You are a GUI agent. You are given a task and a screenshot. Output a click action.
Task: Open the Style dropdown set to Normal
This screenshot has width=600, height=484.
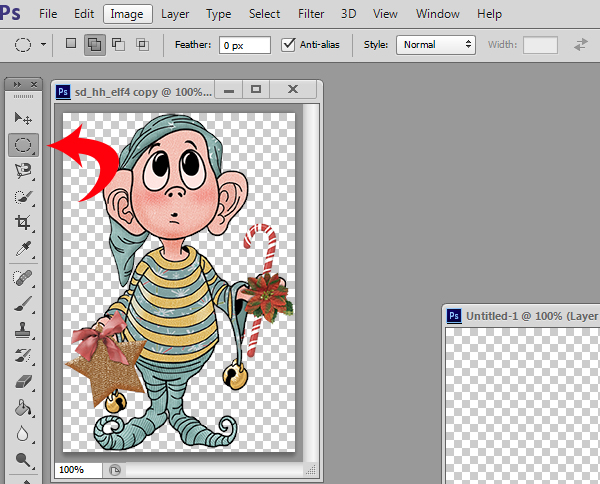(435, 45)
